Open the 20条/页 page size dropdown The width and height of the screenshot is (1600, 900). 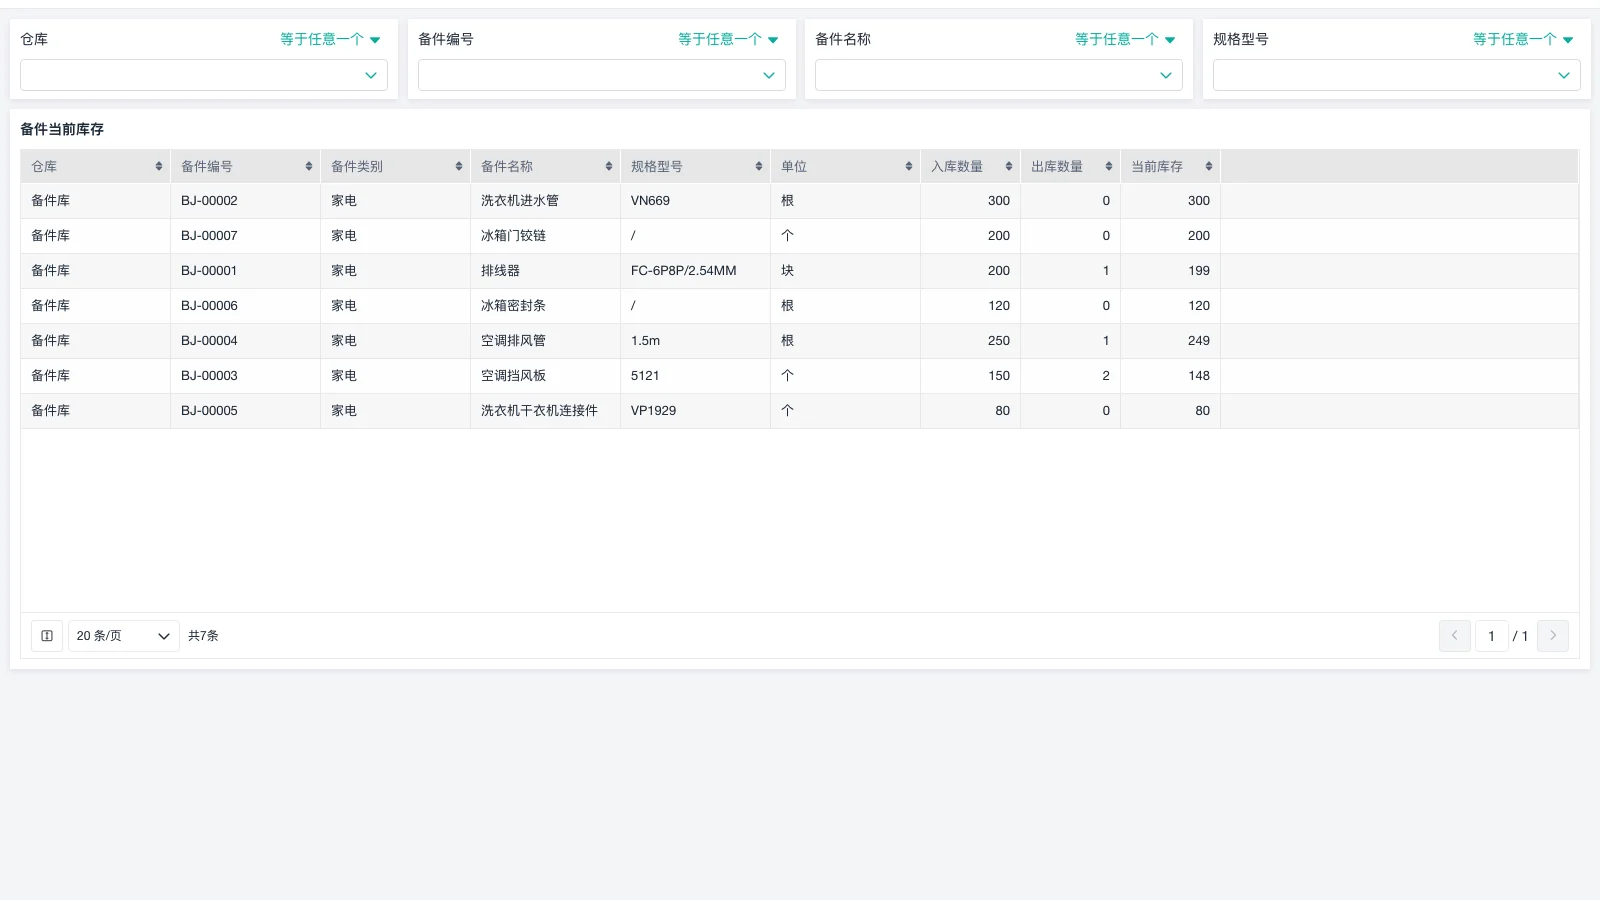coord(123,635)
